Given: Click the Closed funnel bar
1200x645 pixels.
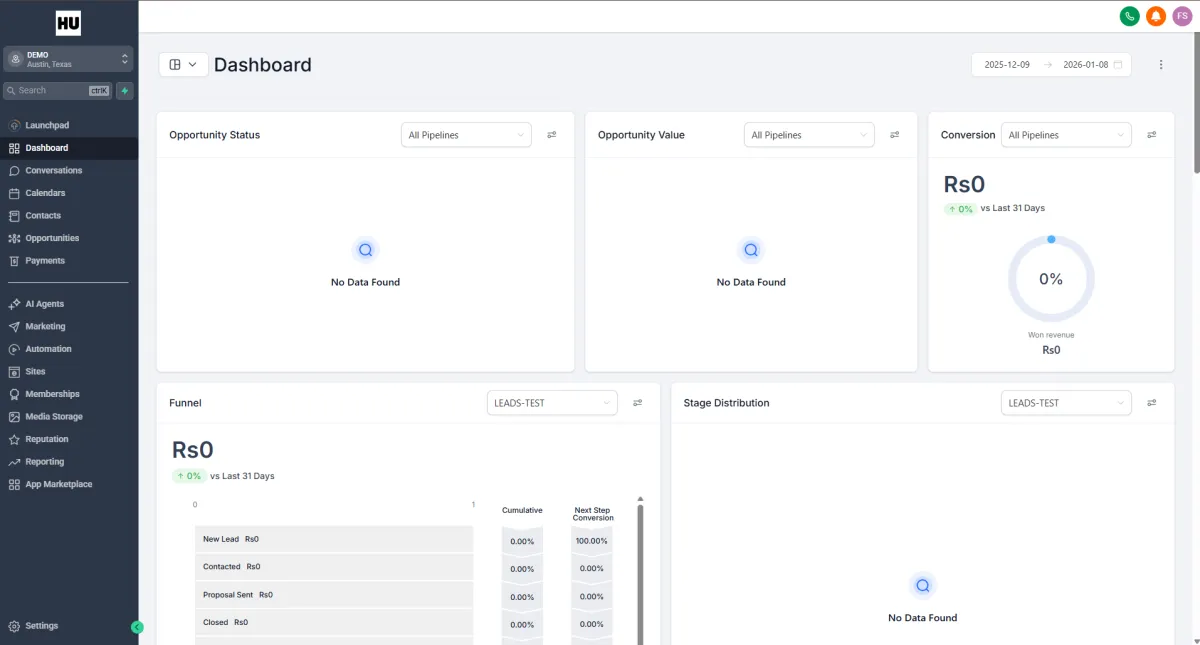Looking at the screenshot, I should [x=334, y=622].
